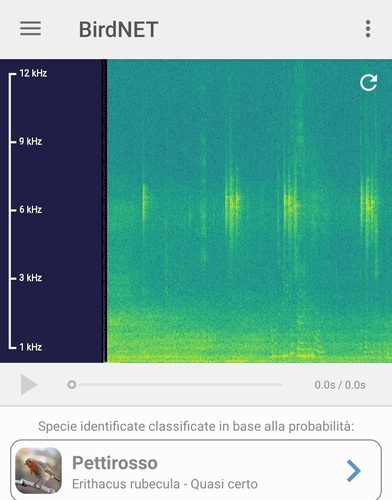Click 'Erithacus rubecula - Quasi certo' text
Screen dimensions: 392x500
coord(165,484)
